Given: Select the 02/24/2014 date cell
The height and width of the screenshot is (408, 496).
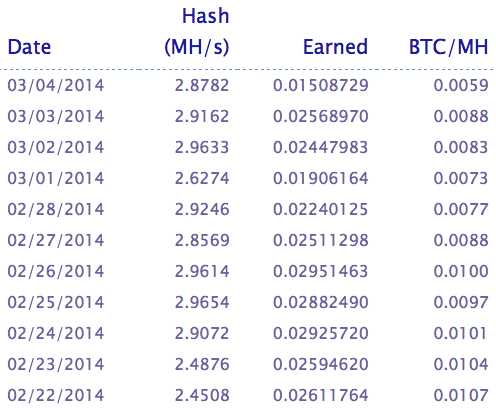Looking at the screenshot, I should (x=56, y=333).
